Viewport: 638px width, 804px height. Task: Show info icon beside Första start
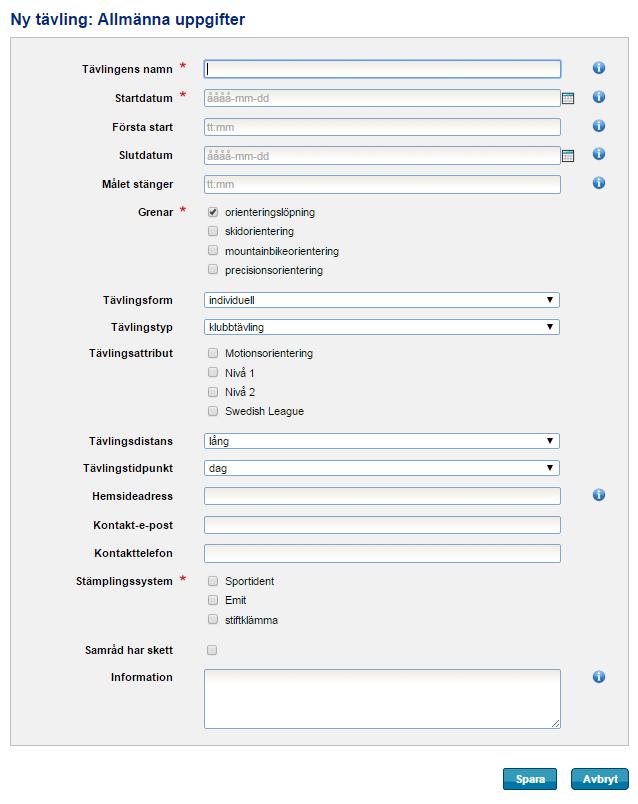tap(599, 126)
